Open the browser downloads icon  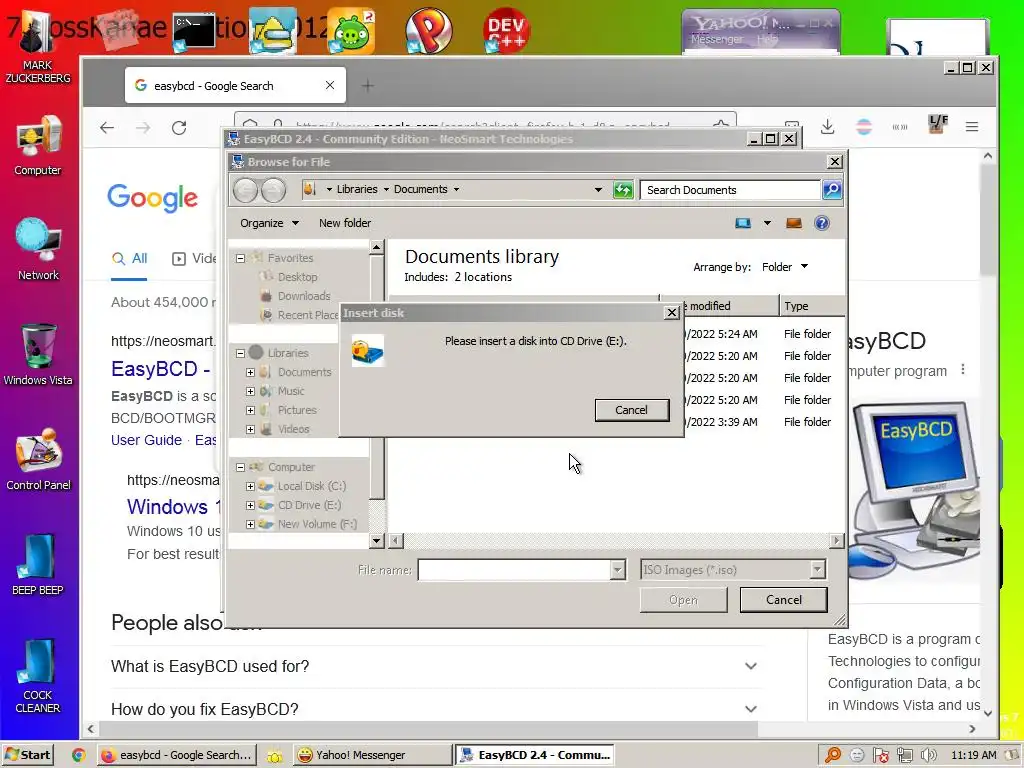tap(827, 127)
